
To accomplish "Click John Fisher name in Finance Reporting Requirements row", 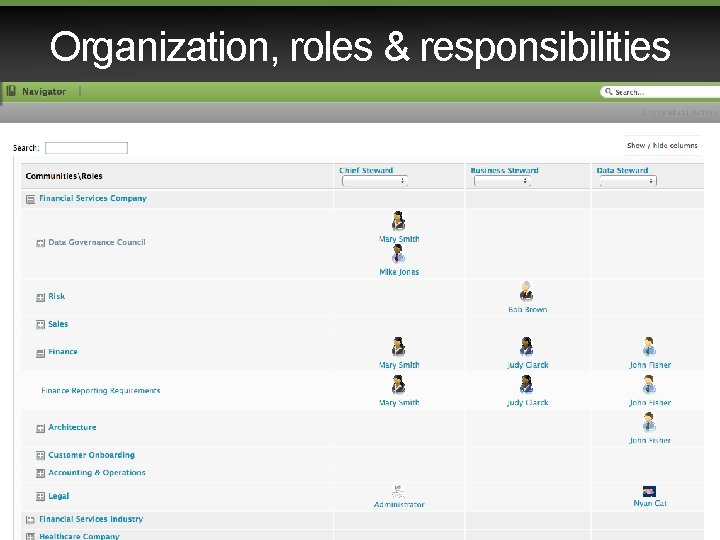I will (x=650, y=403).
